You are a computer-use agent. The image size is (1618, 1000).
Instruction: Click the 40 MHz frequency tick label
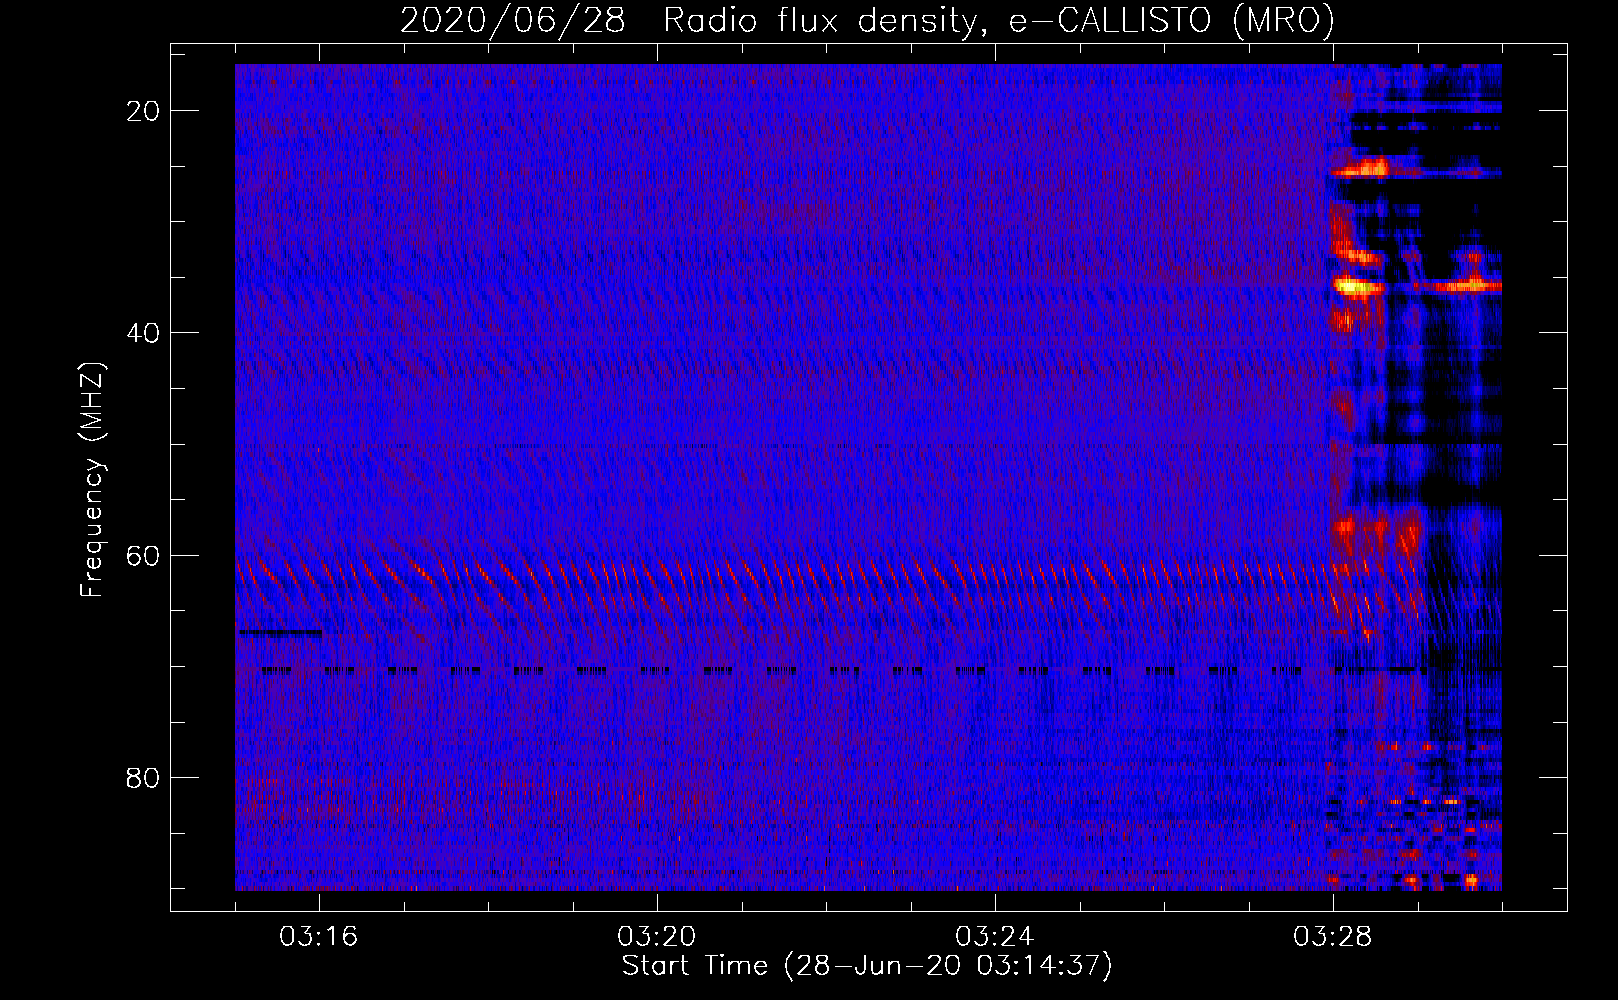143,333
